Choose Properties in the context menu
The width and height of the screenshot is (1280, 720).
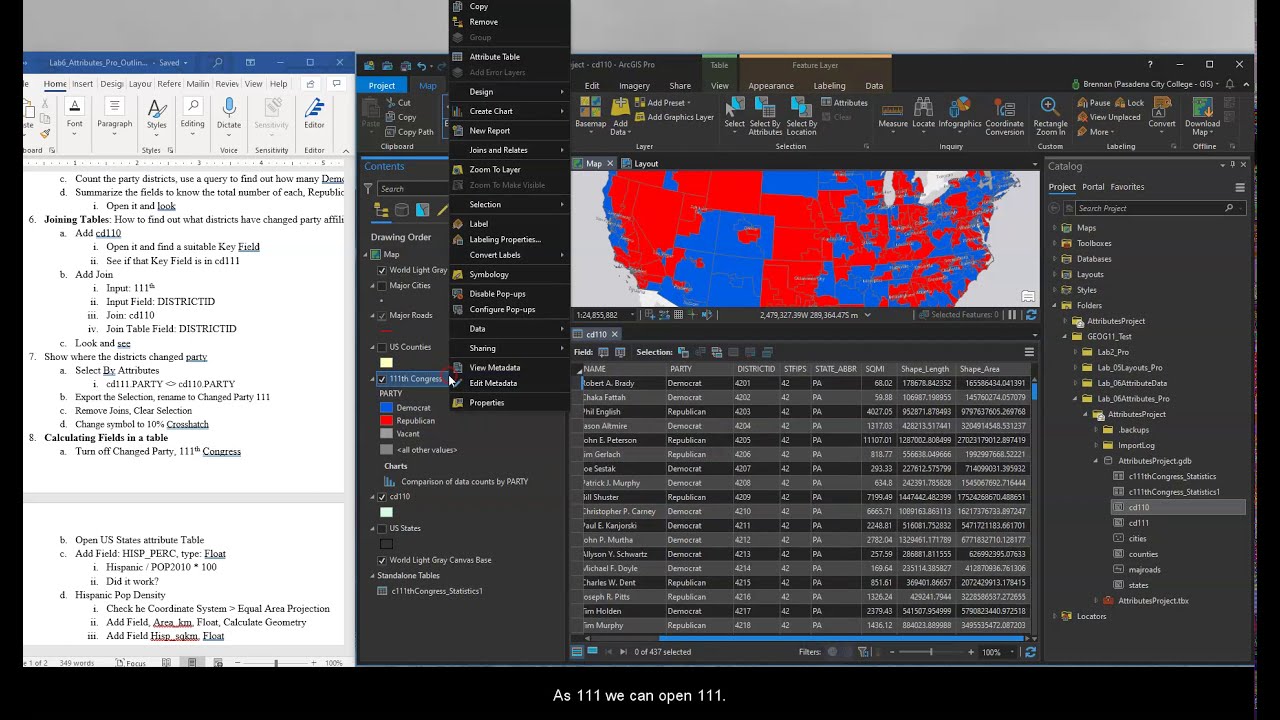(508, 402)
